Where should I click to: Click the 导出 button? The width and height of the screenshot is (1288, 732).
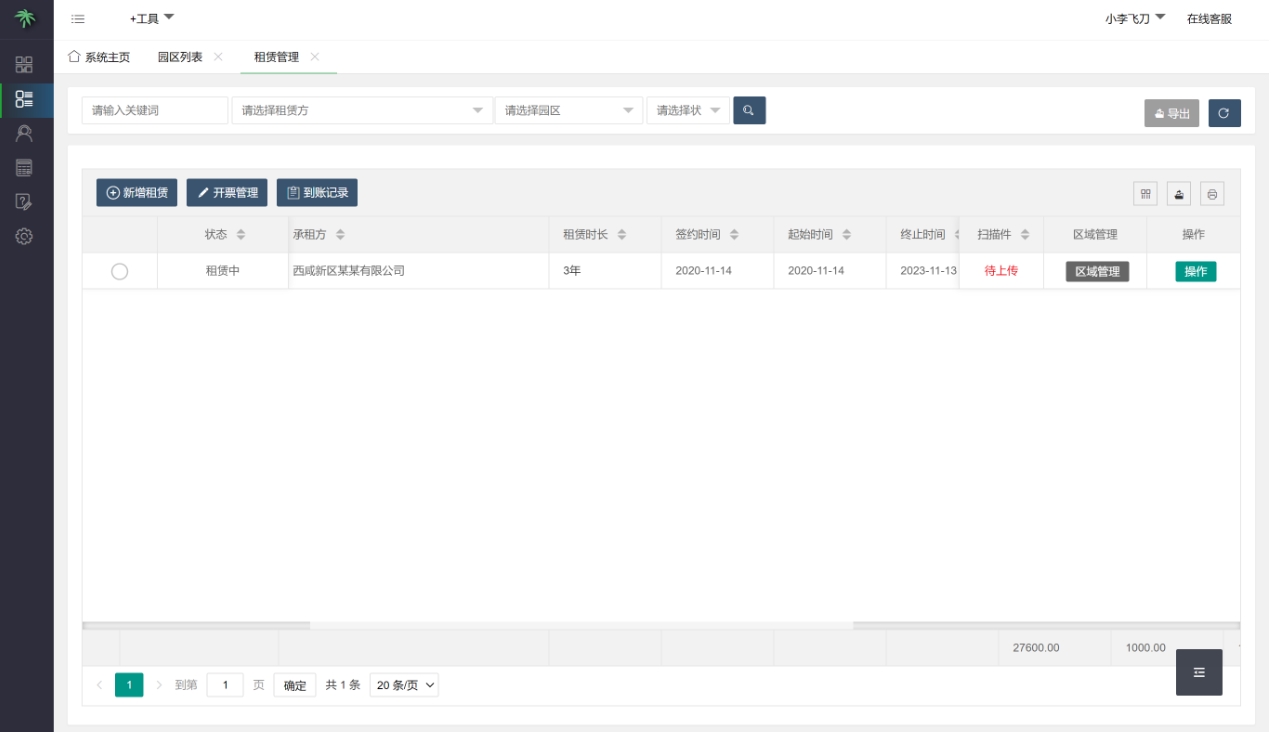click(1172, 113)
